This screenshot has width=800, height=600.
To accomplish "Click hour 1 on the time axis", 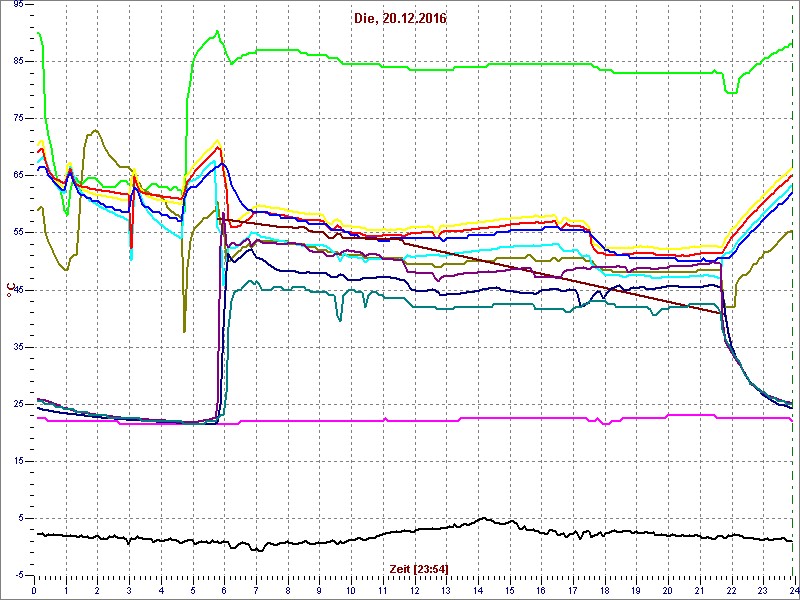I will point(66,590).
